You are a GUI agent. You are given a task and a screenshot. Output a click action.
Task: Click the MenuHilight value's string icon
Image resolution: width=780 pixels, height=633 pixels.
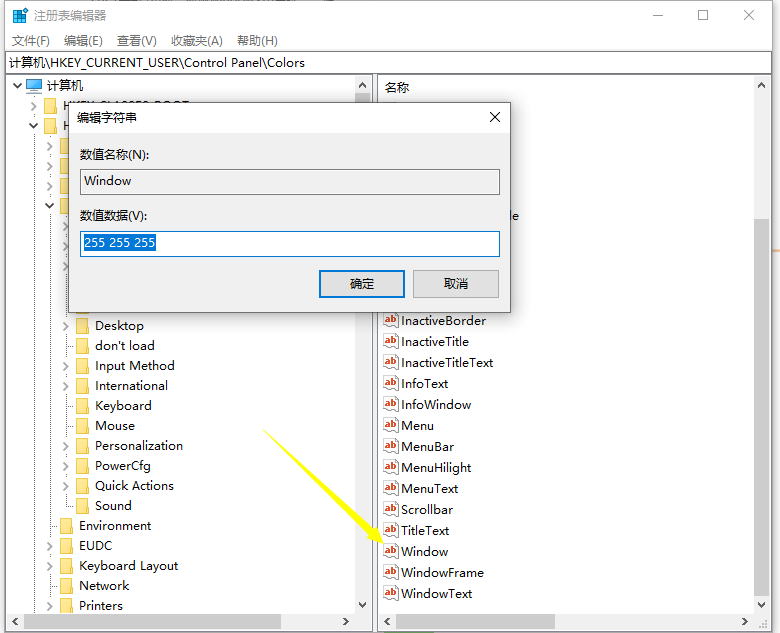(x=391, y=467)
